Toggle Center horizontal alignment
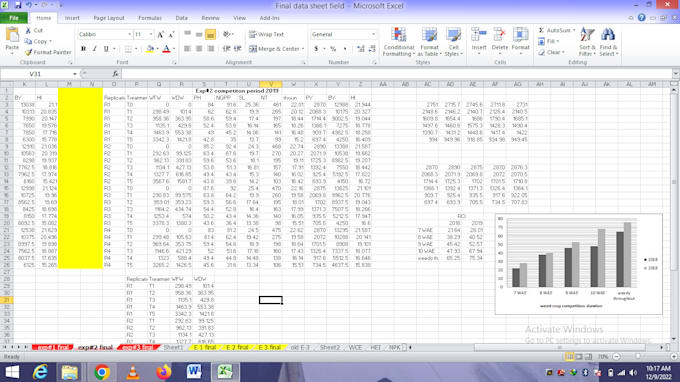 coord(199,49)
